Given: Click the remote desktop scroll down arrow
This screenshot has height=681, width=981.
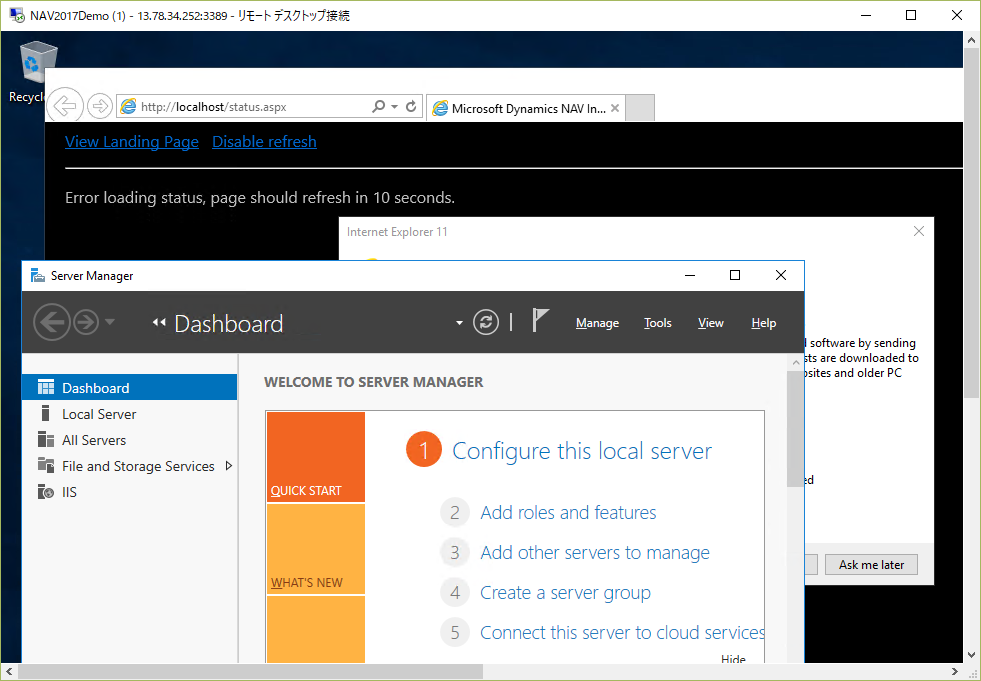Looking at the screenshot, I should (x=971, y=655).
